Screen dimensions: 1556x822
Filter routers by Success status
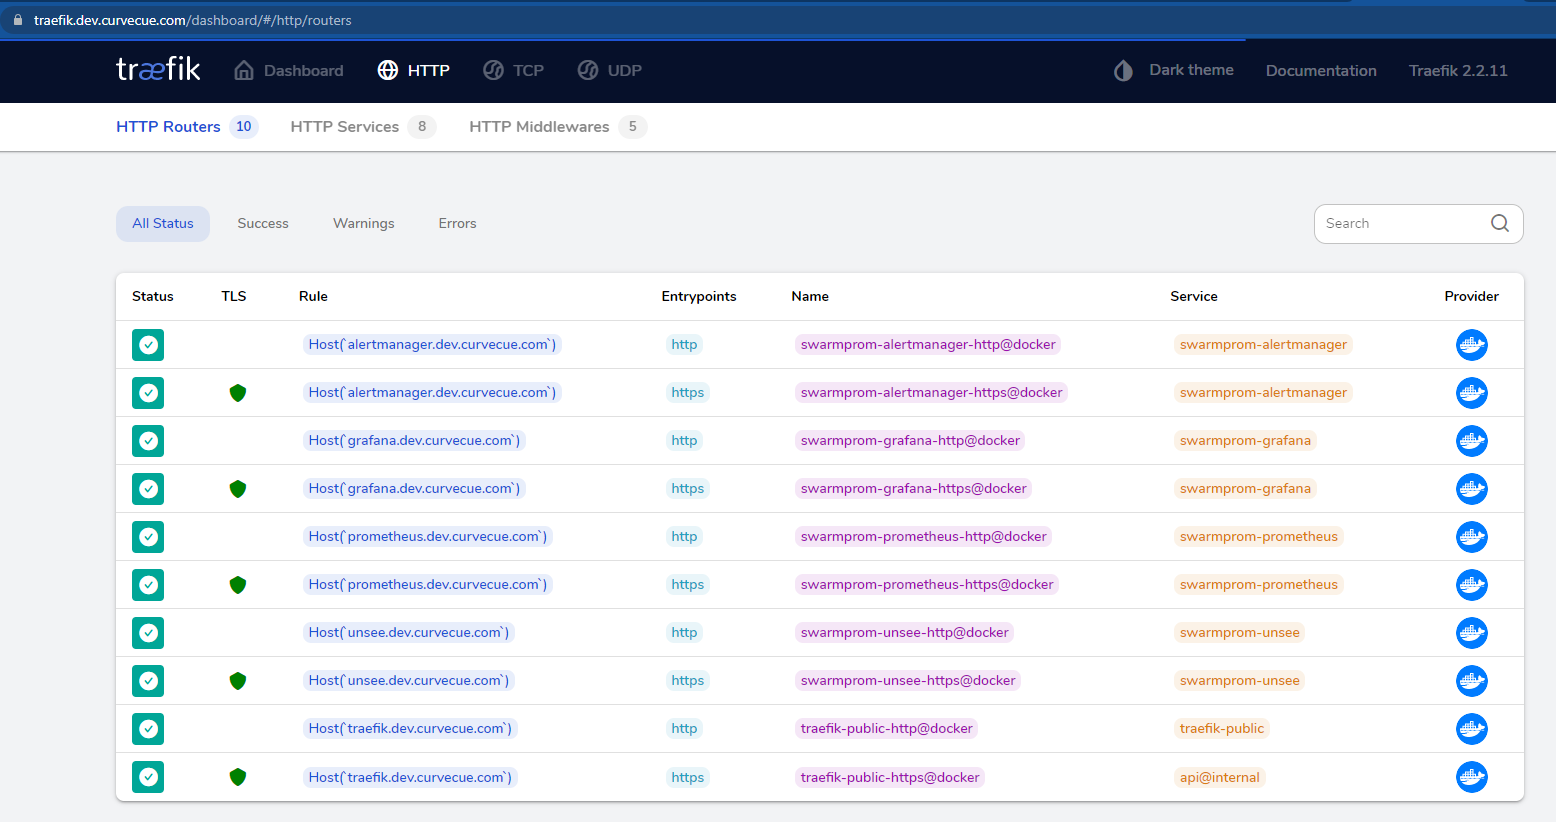point(263,224)
